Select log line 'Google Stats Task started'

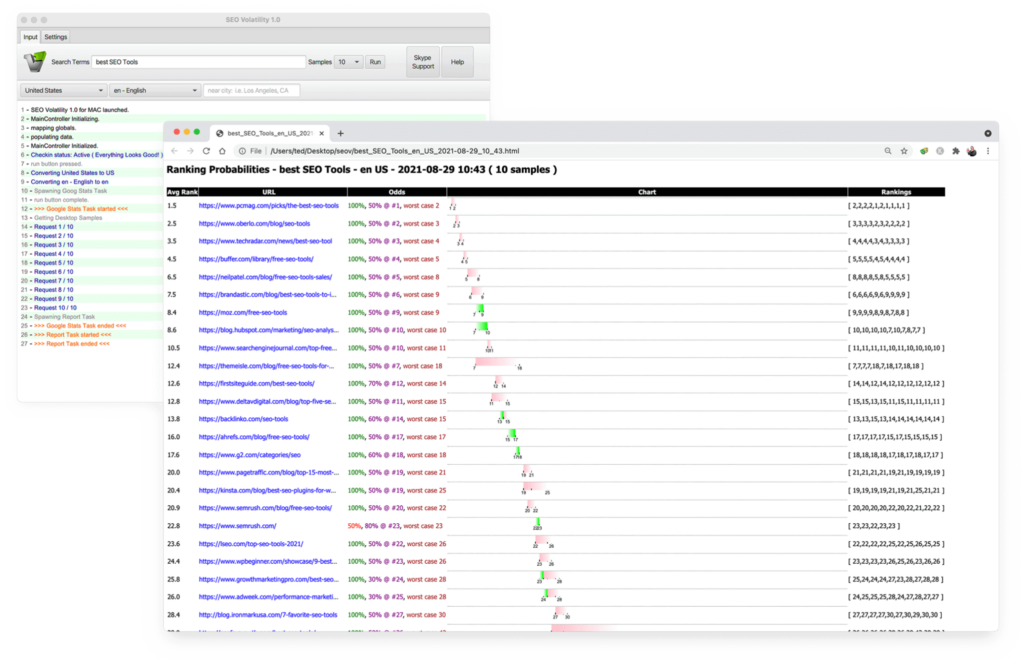(81, 209)
